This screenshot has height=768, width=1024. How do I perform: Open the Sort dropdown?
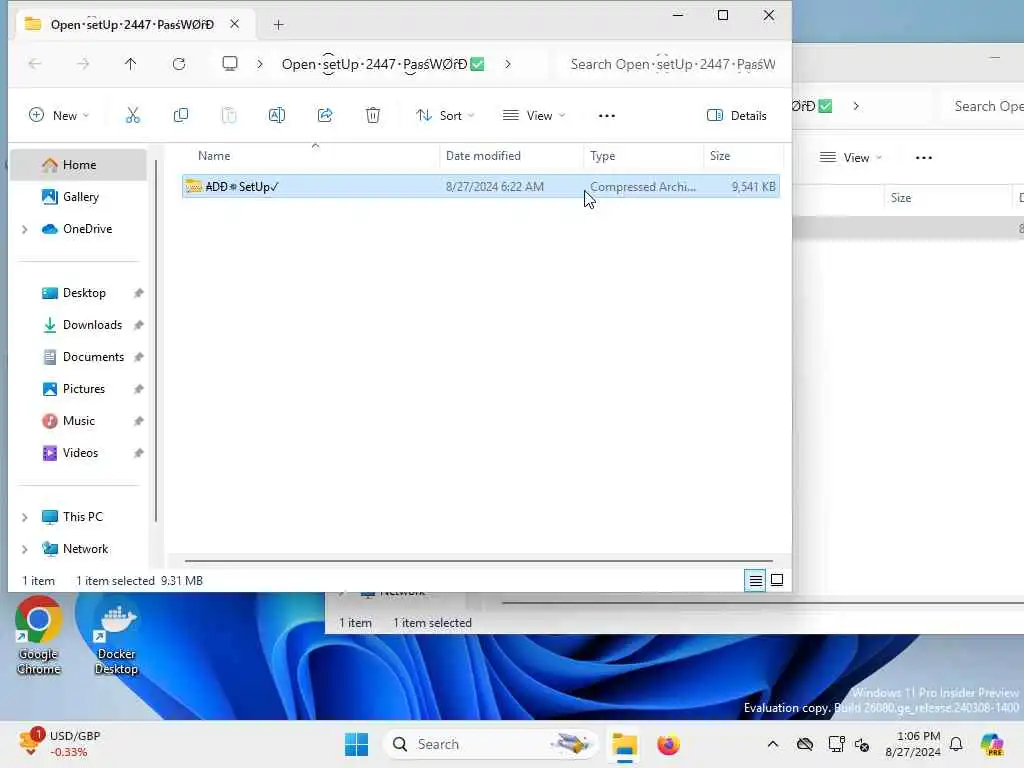click(445, 116)
